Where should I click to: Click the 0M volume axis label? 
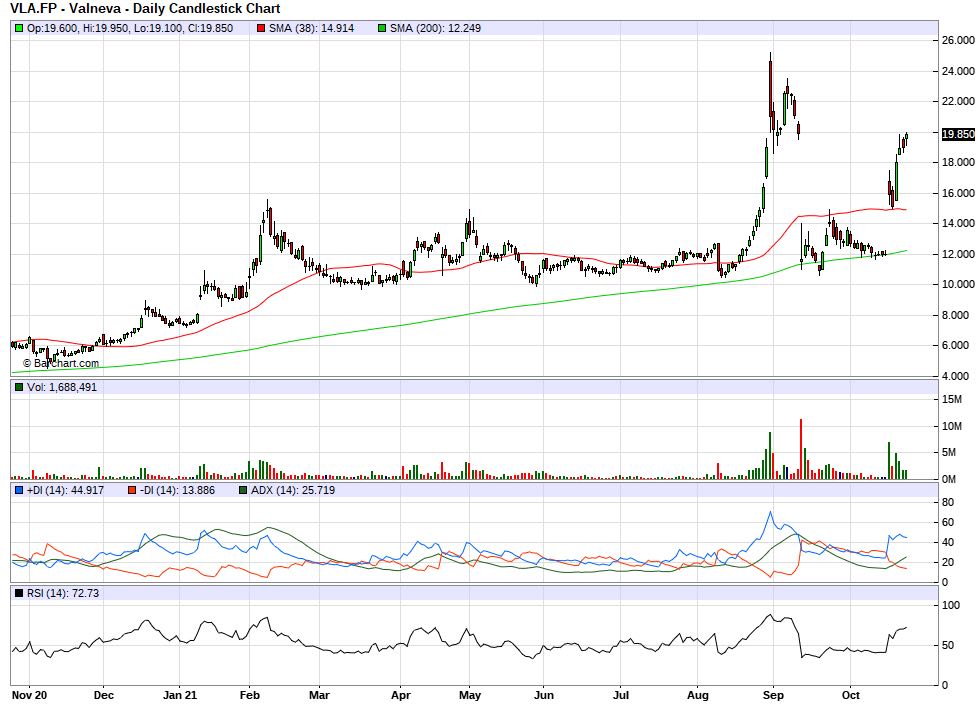(x=949, y=479)
